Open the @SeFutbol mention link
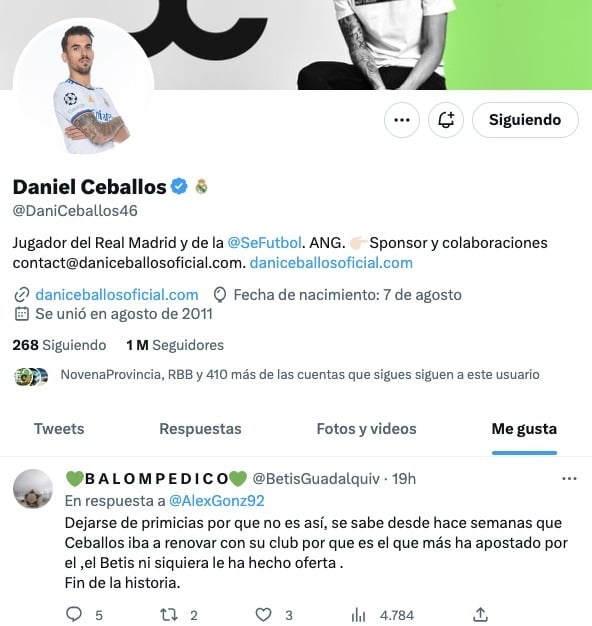This screenshot has height=626, width=592. click(x=264, y=243)
